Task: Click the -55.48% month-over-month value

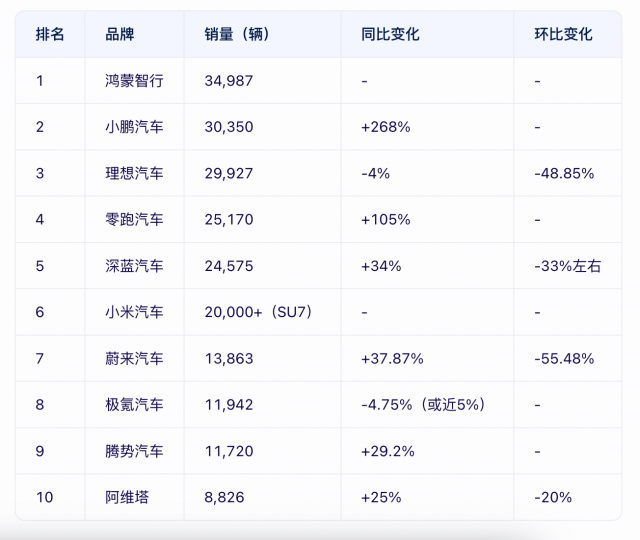Action: [564, 359]
